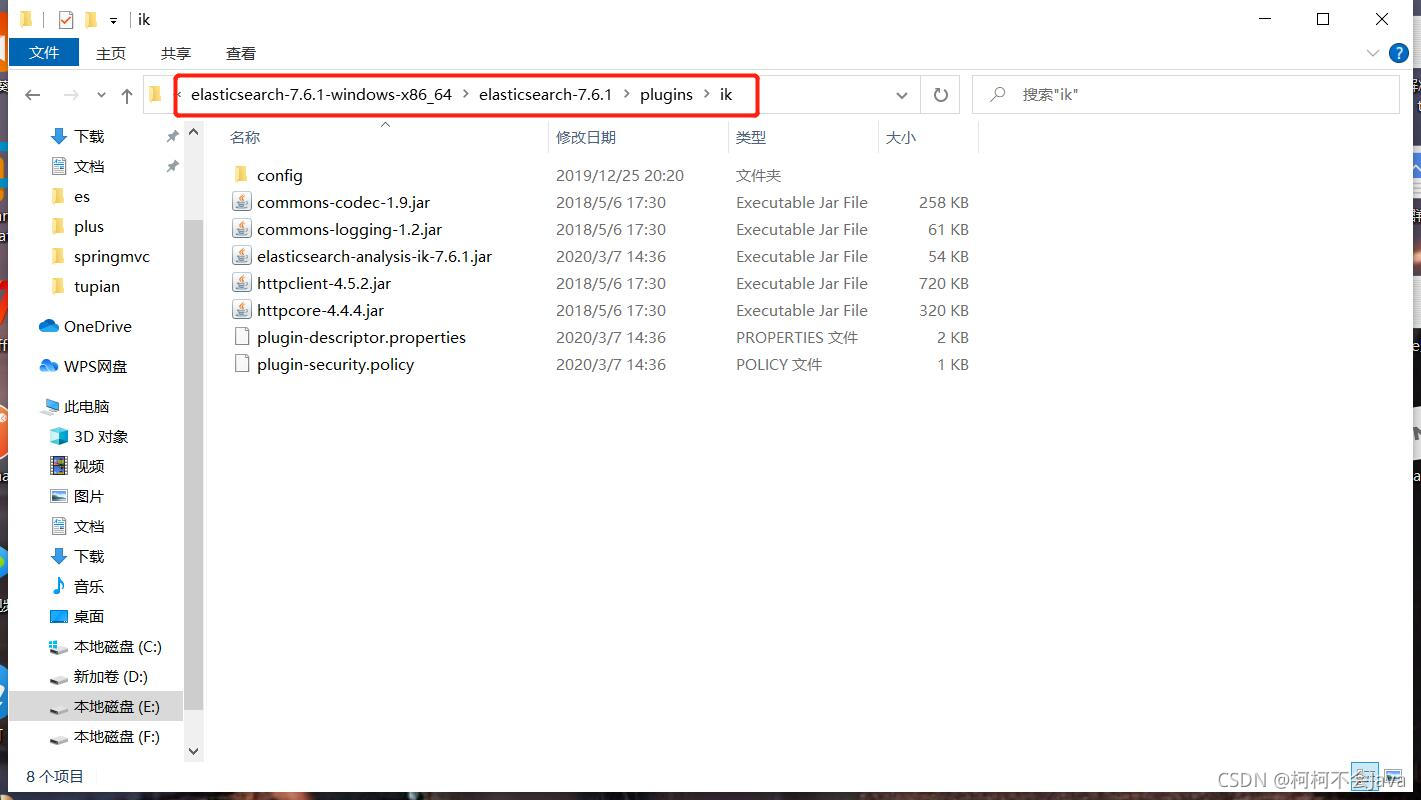Go up one folder level
The height and width of the screenshot is (800, 1421).
click(x=126, y=95)
